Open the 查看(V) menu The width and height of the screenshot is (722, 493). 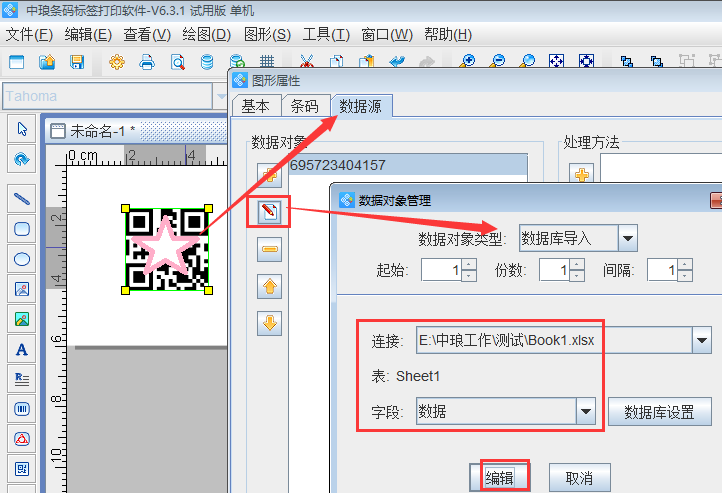point(147,35)
